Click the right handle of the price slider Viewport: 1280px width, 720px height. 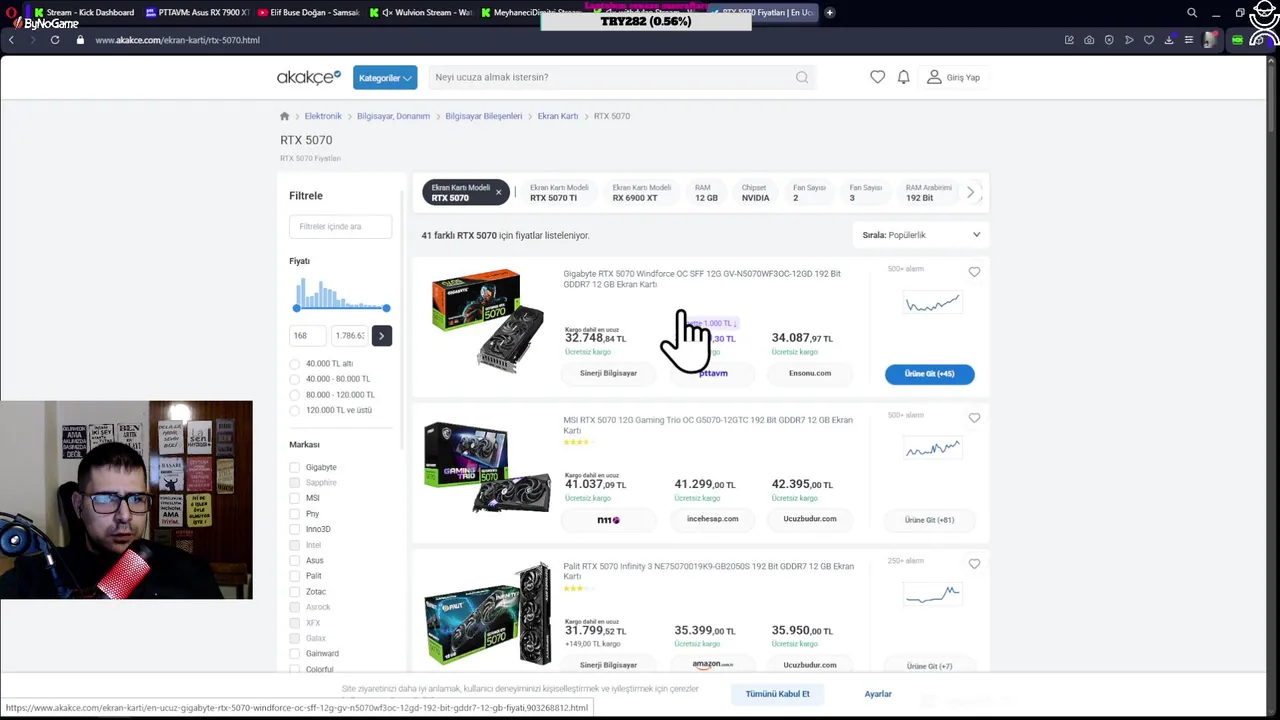386,308
